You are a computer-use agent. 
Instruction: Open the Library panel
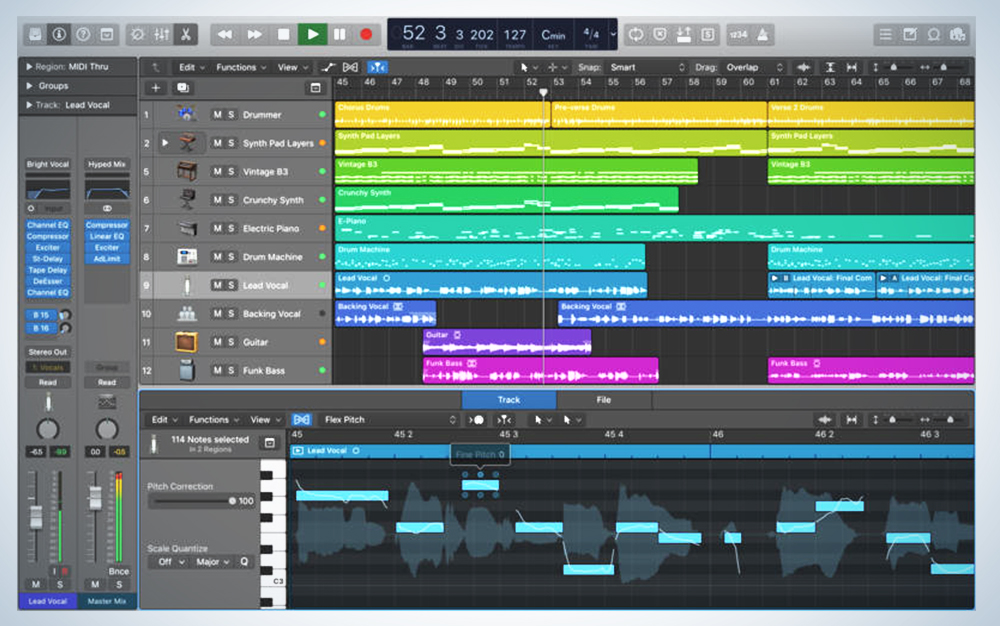(x=35, y=34)
